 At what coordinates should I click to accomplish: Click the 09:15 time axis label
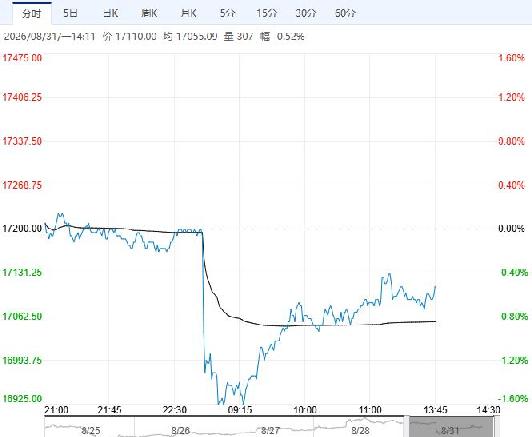[x=240, y=410]
